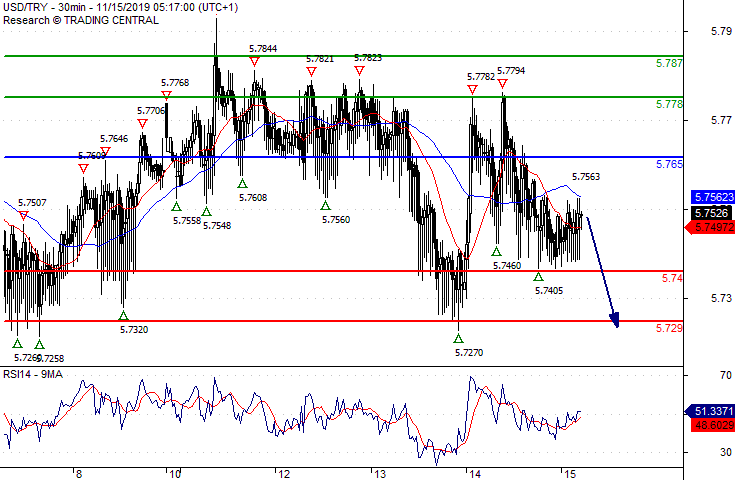Click date 13 on the time axis
Viewport: 735px width, 480px height.
pyautogui.click(x=380, y=474)
